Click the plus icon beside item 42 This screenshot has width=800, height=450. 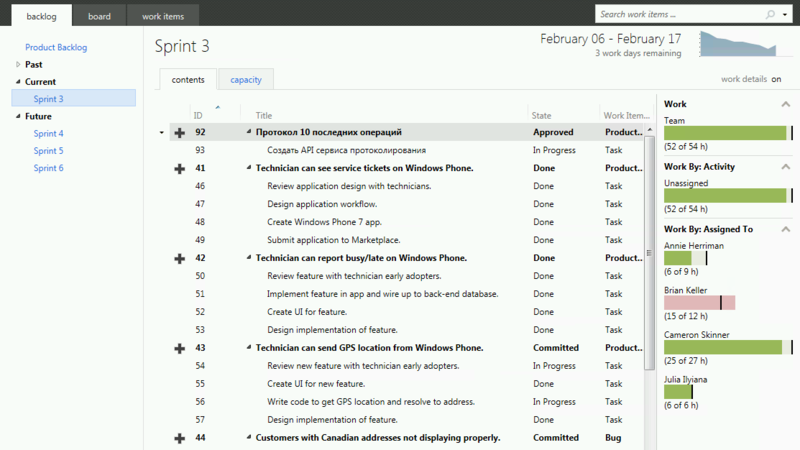(x=180, y=259)
